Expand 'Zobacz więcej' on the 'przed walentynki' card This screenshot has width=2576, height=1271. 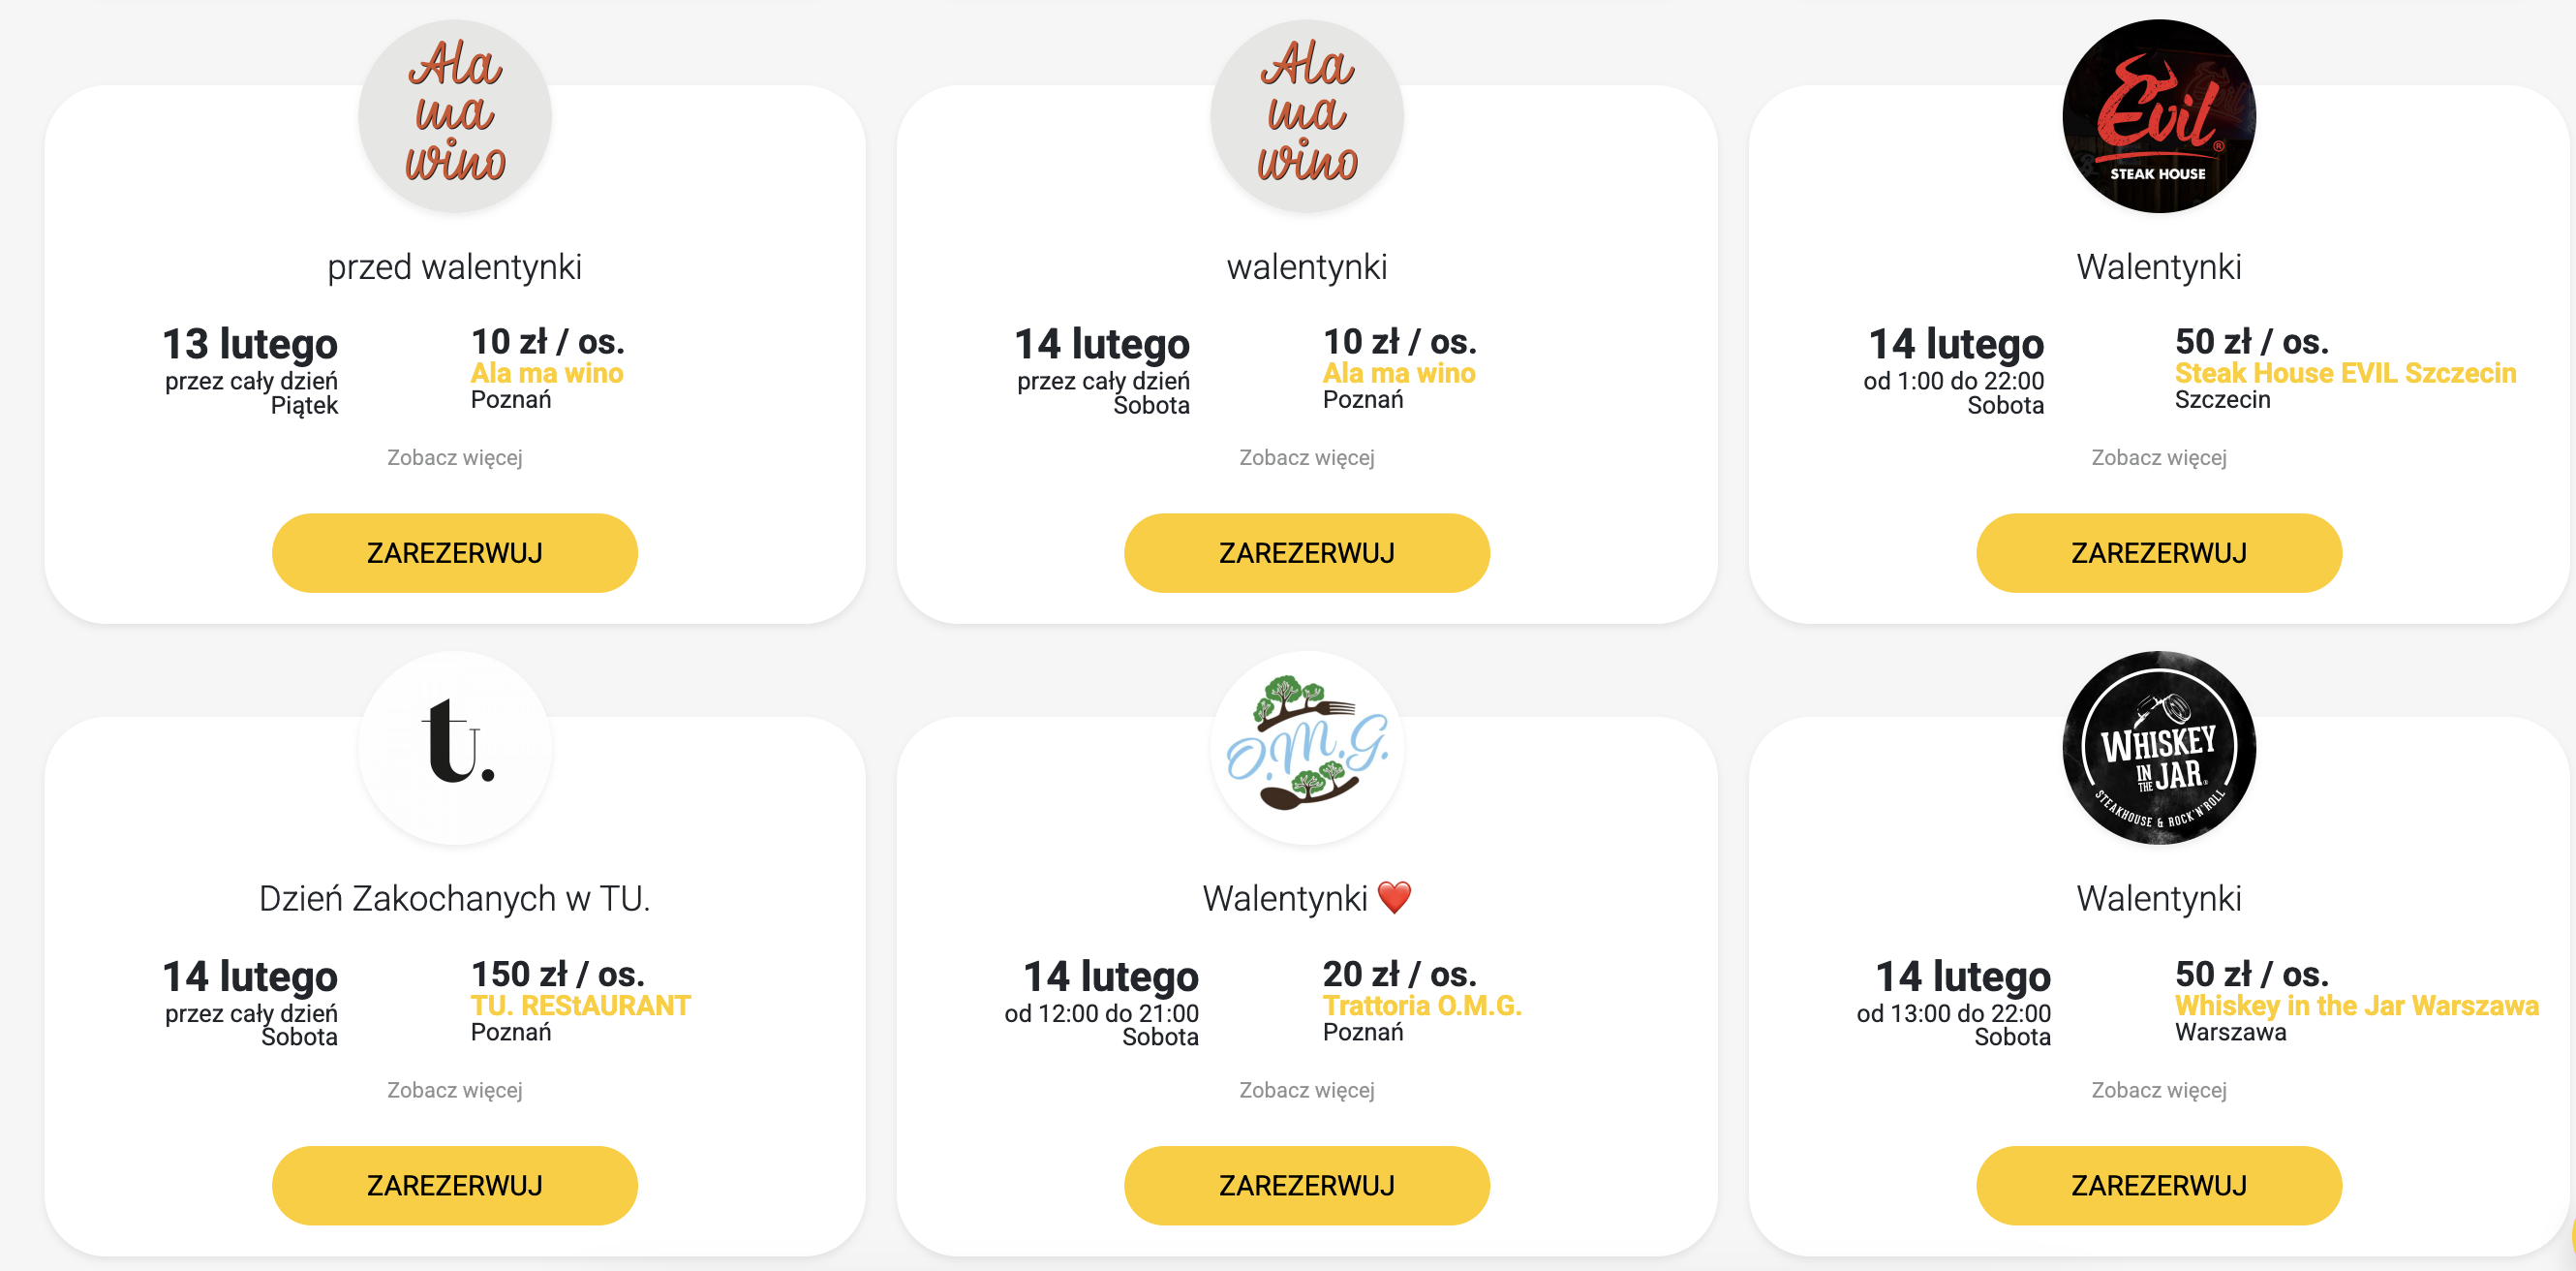click(x=455, y=457)
